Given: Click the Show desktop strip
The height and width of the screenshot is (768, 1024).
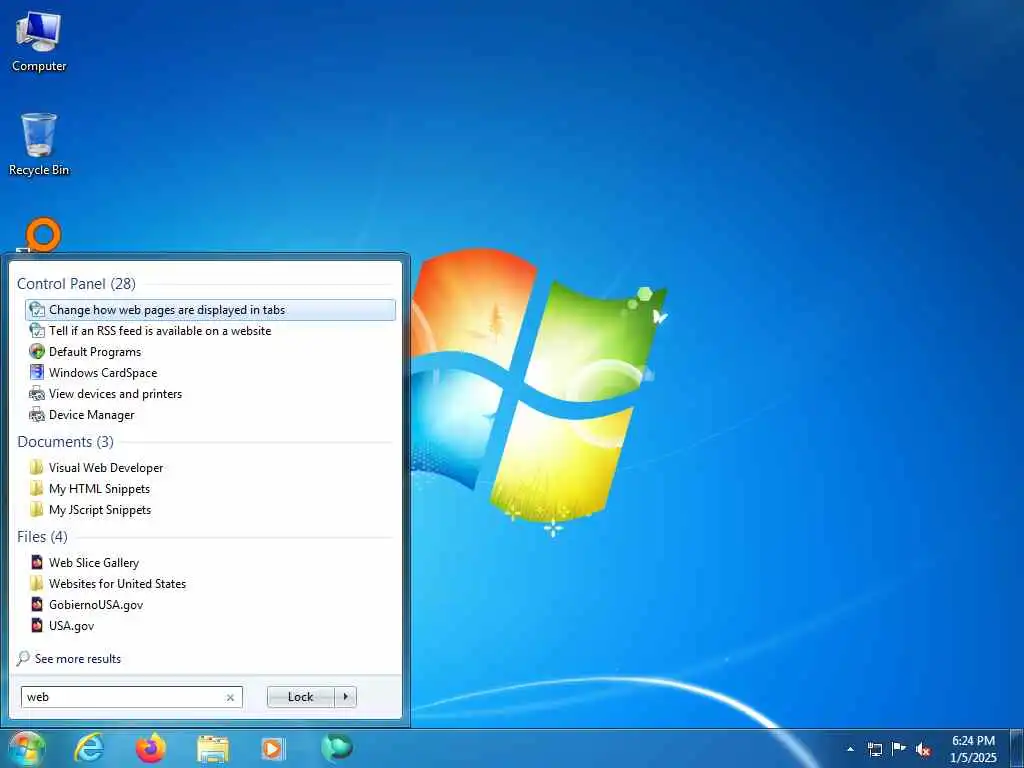Looking at the screenshot, I should (1017, 749).
